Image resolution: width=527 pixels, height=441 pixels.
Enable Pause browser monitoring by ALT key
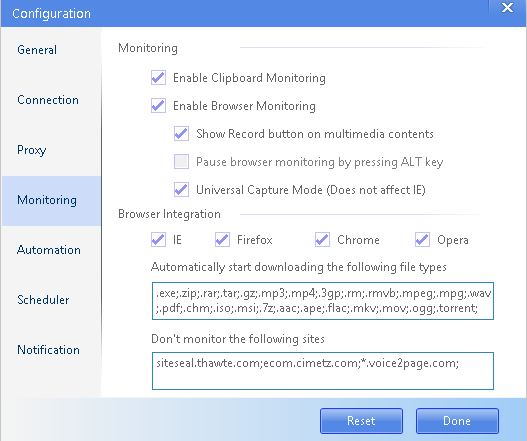(x=181, y=161)
